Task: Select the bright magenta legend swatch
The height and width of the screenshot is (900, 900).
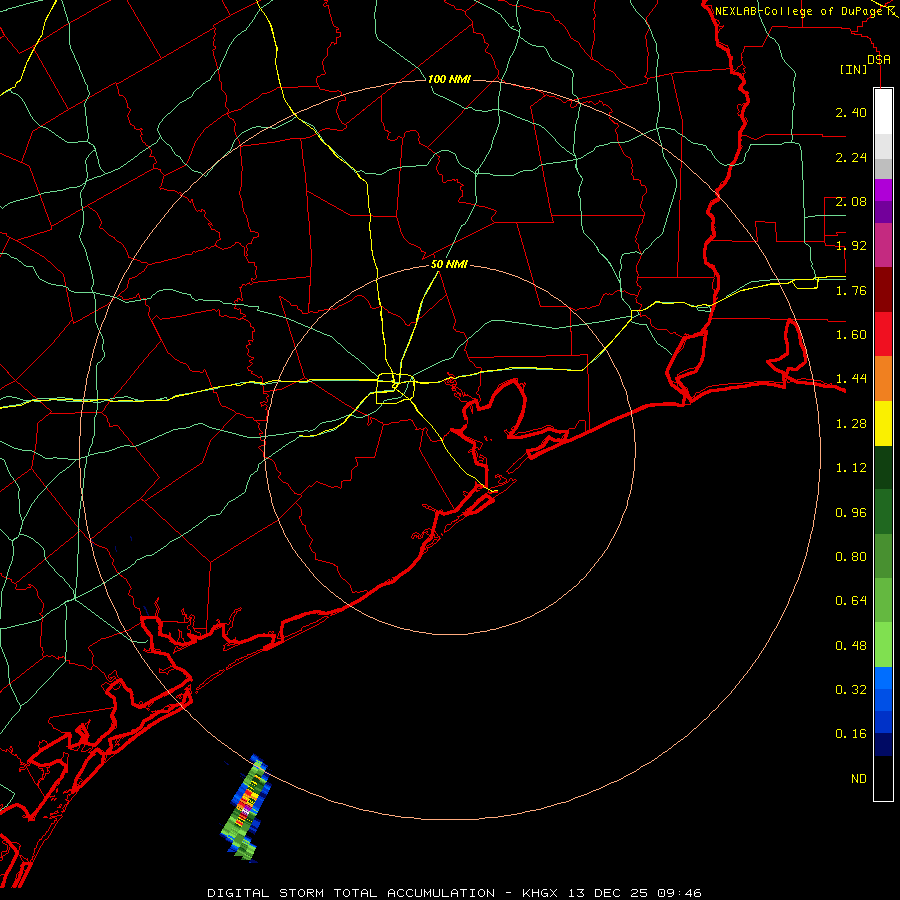Action: pyautogui.click(x=883, y=190)
